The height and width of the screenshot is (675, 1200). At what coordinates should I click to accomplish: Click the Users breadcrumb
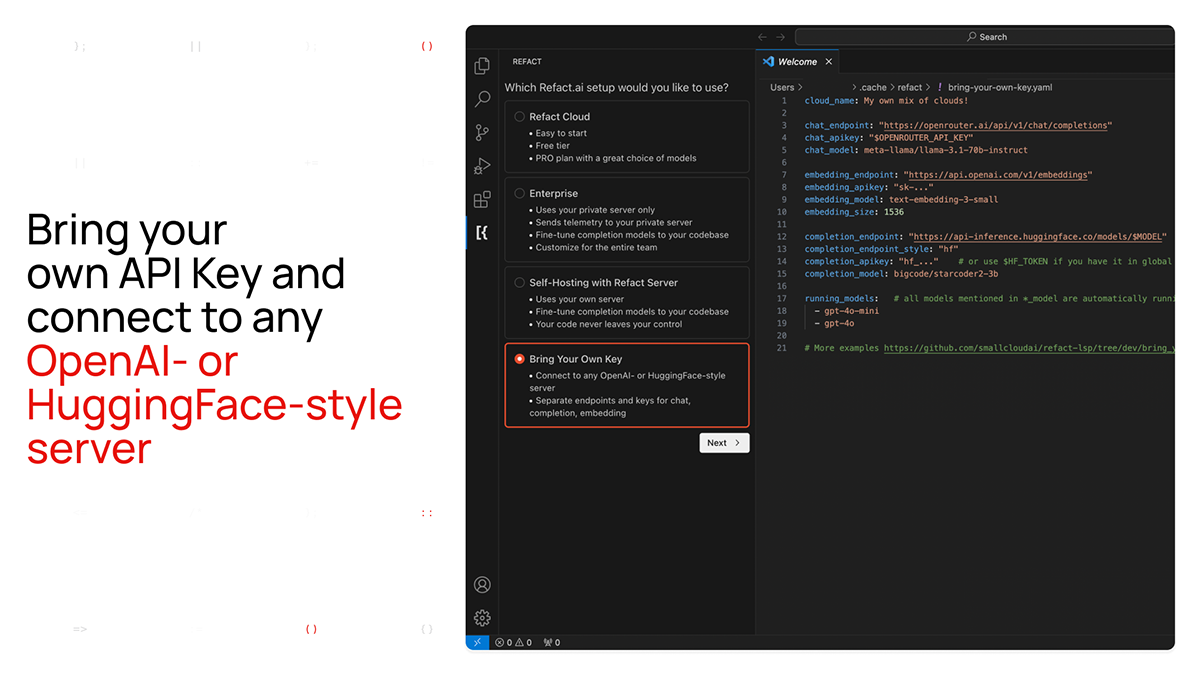[782, 87]
